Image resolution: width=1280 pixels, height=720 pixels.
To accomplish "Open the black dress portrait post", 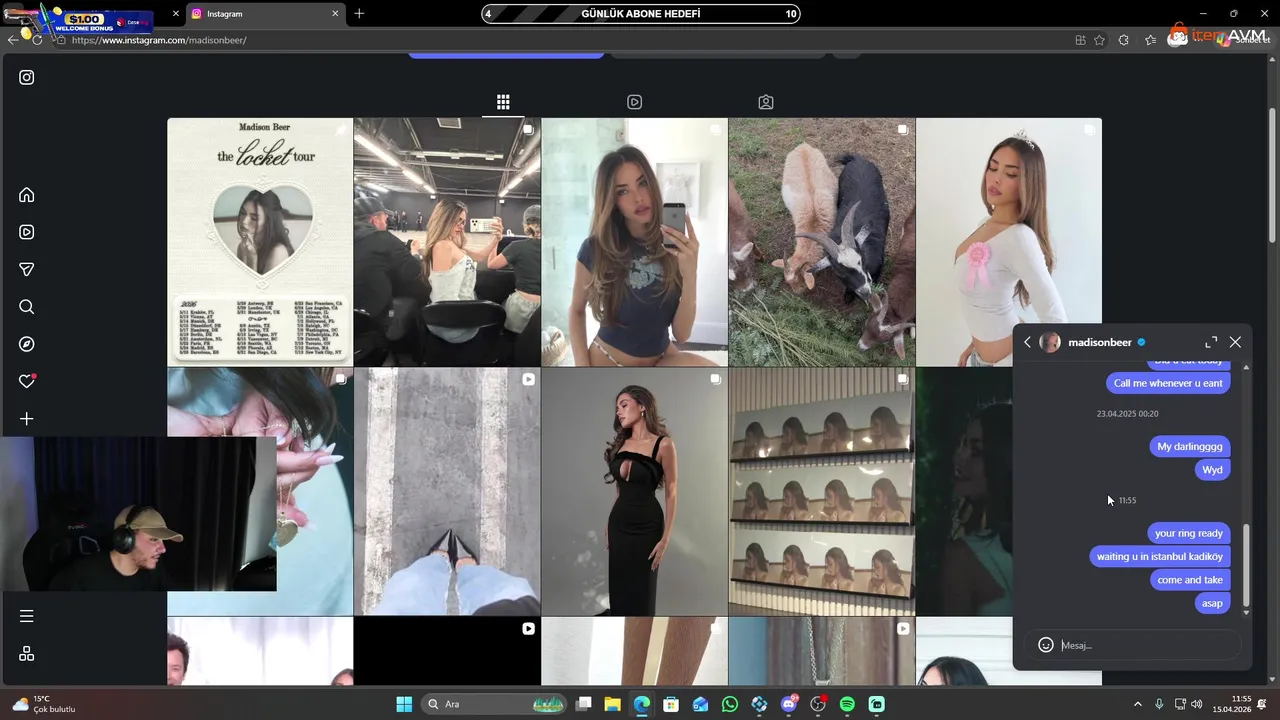I will pyautogui.click(x=634, y=491).
